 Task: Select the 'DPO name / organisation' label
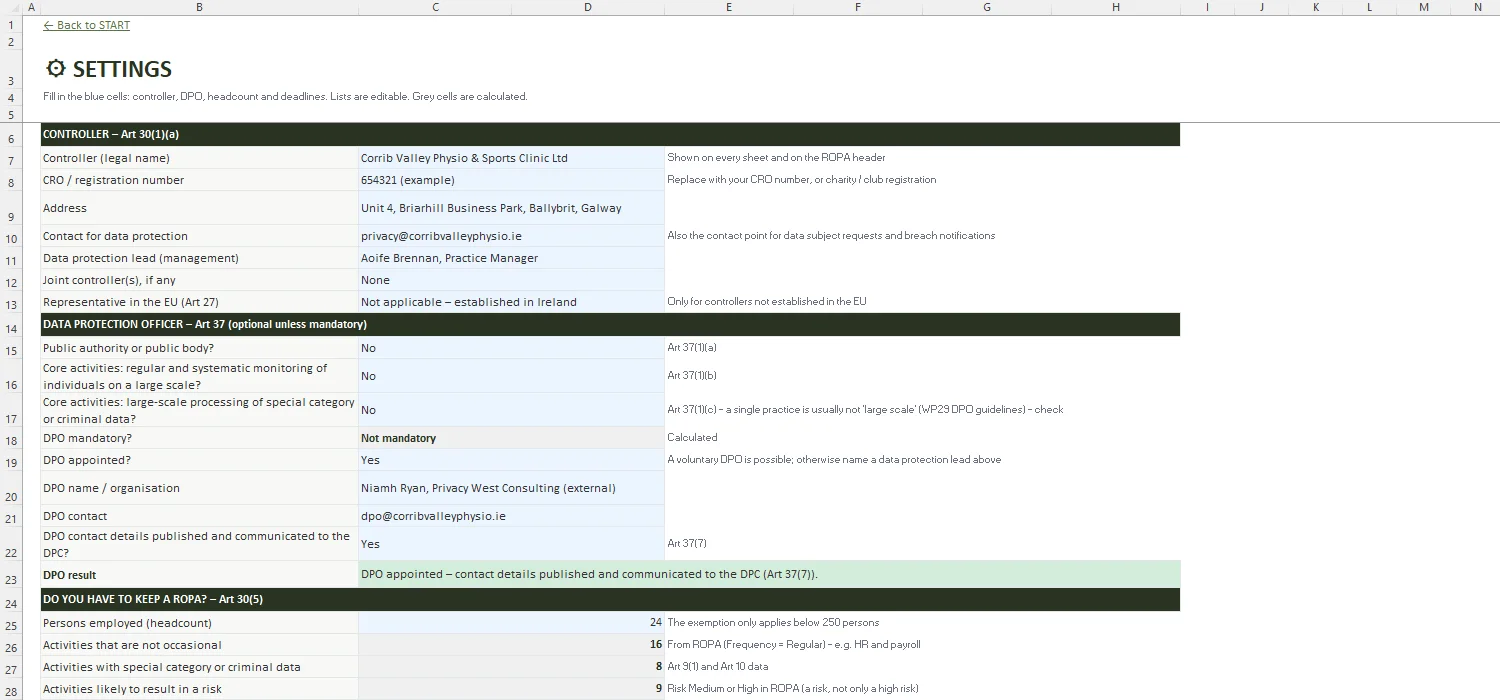coord(199,488)
